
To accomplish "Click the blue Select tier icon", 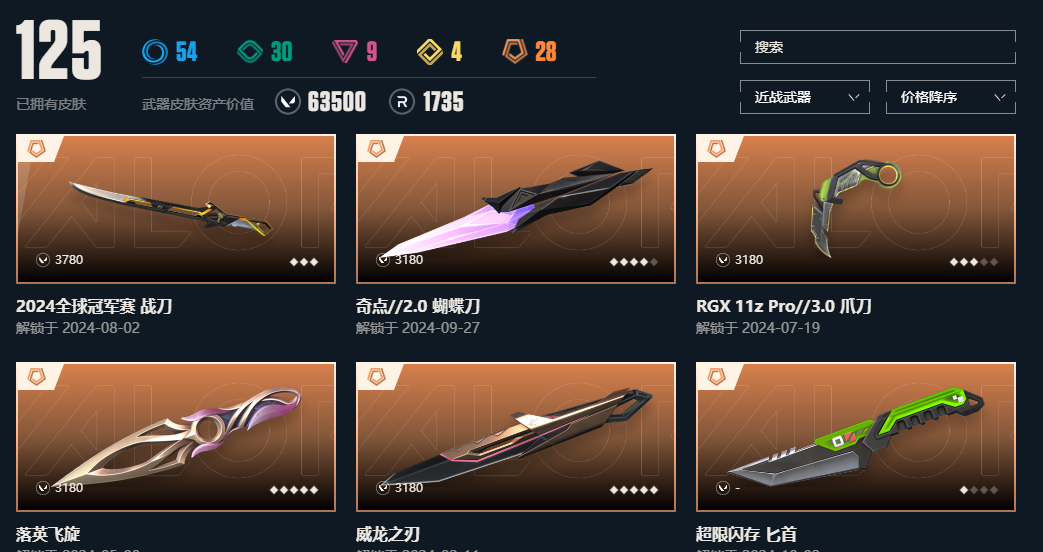I will click(x=155, y=51).
